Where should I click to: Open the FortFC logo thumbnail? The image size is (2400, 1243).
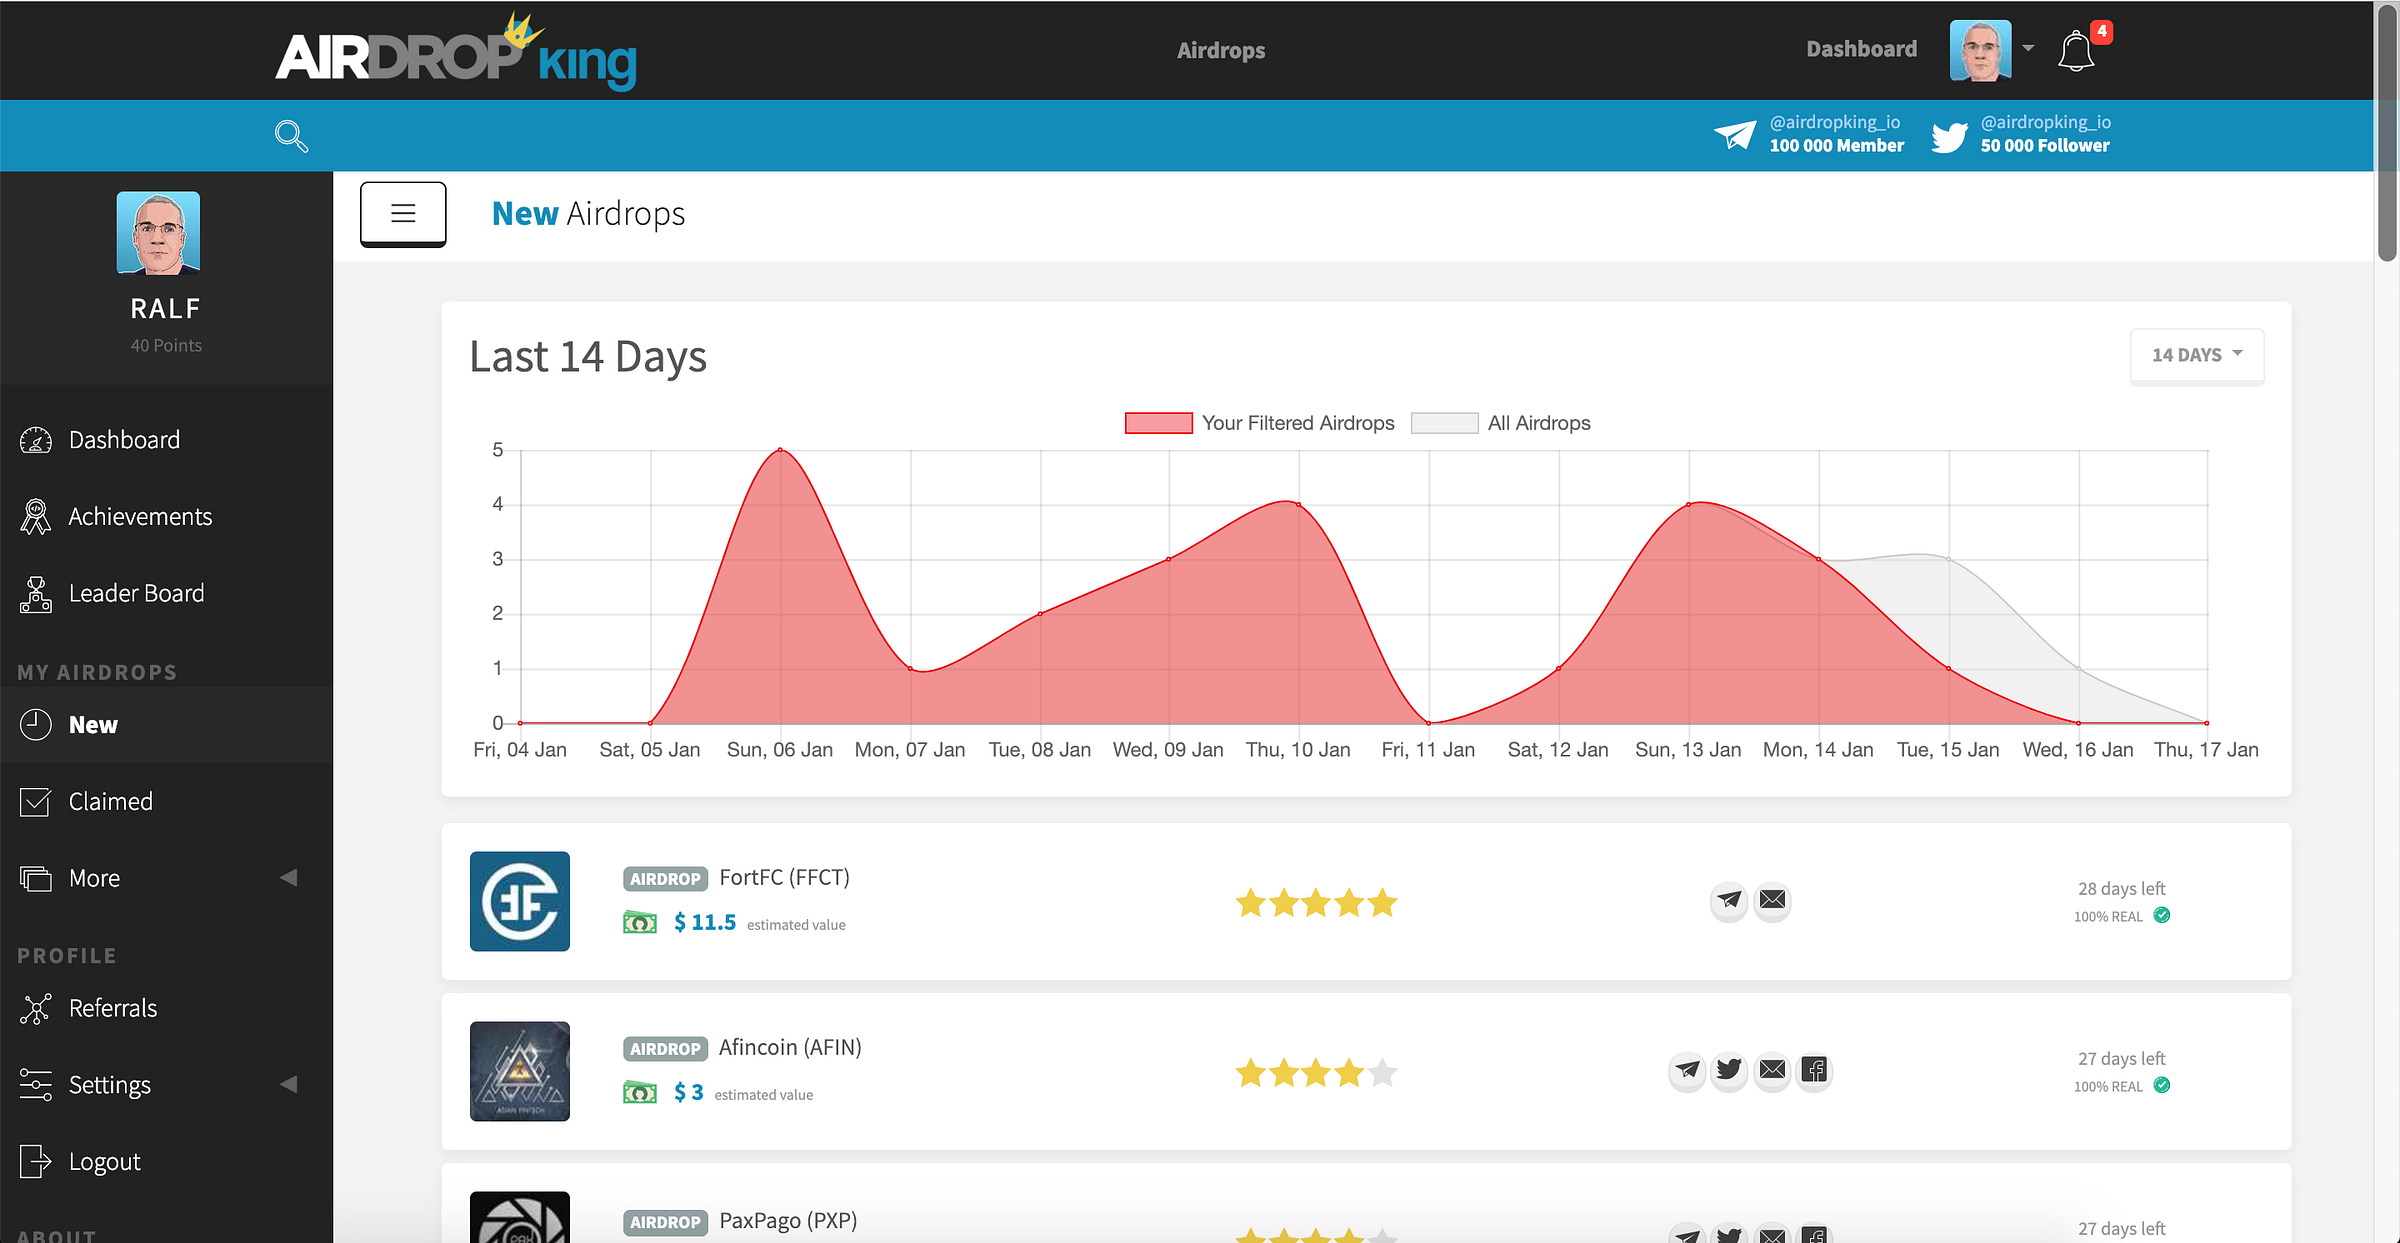(x=520, y=901)
